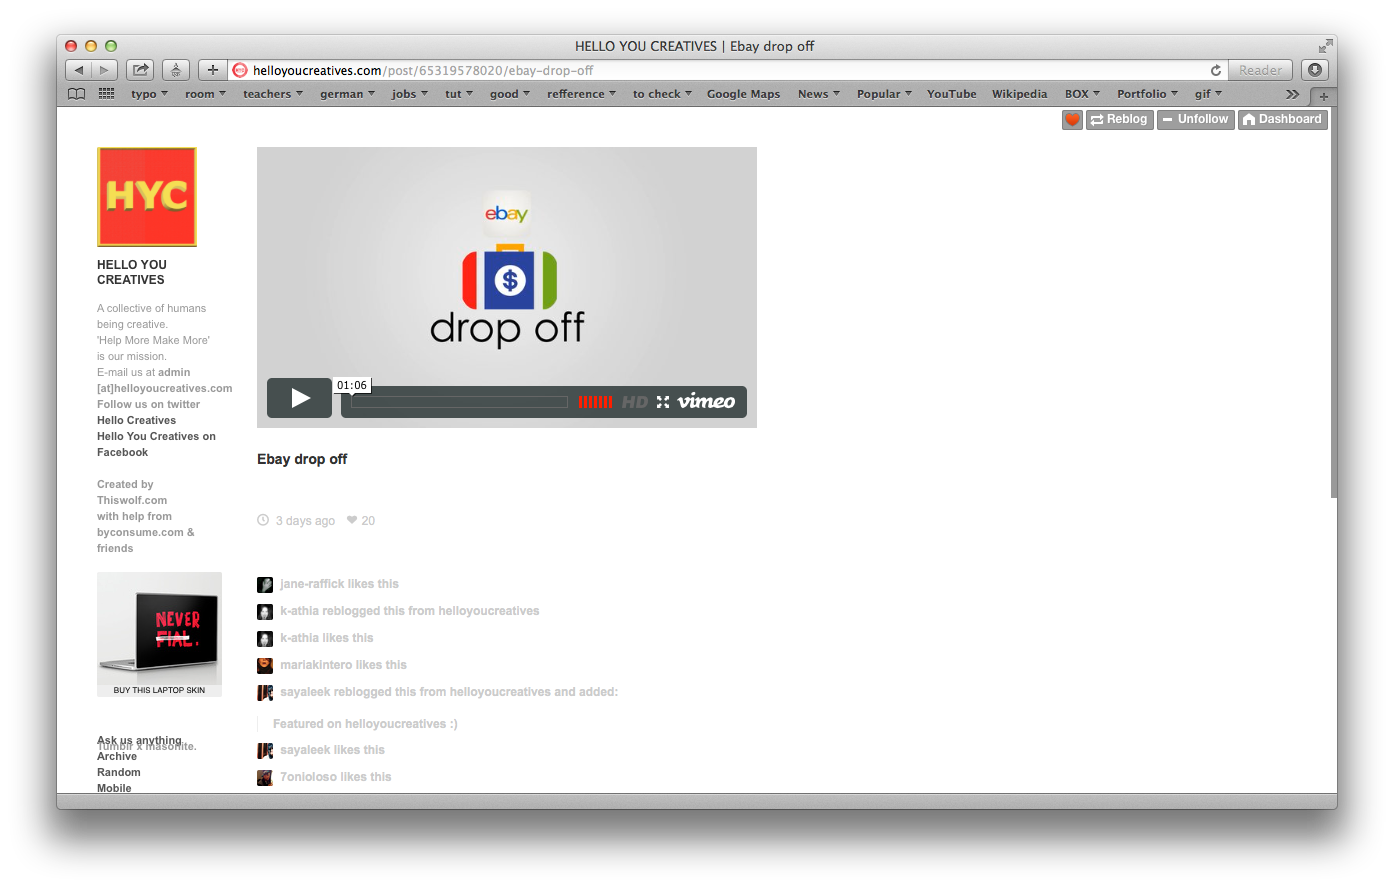
Task: Open the avatar beside k-athia likes this
Action: coord(265,639)
